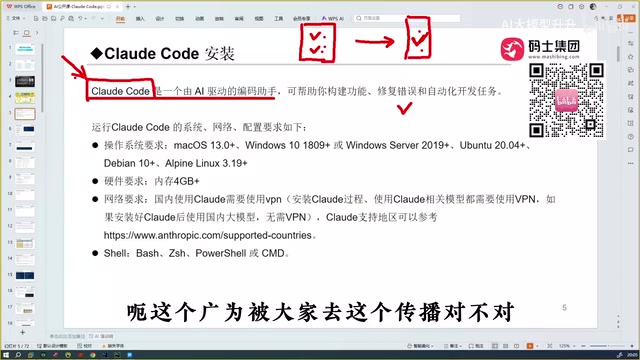Click the 缺失字体 missing fonts warning
The image size is (640, 360).
113,346
